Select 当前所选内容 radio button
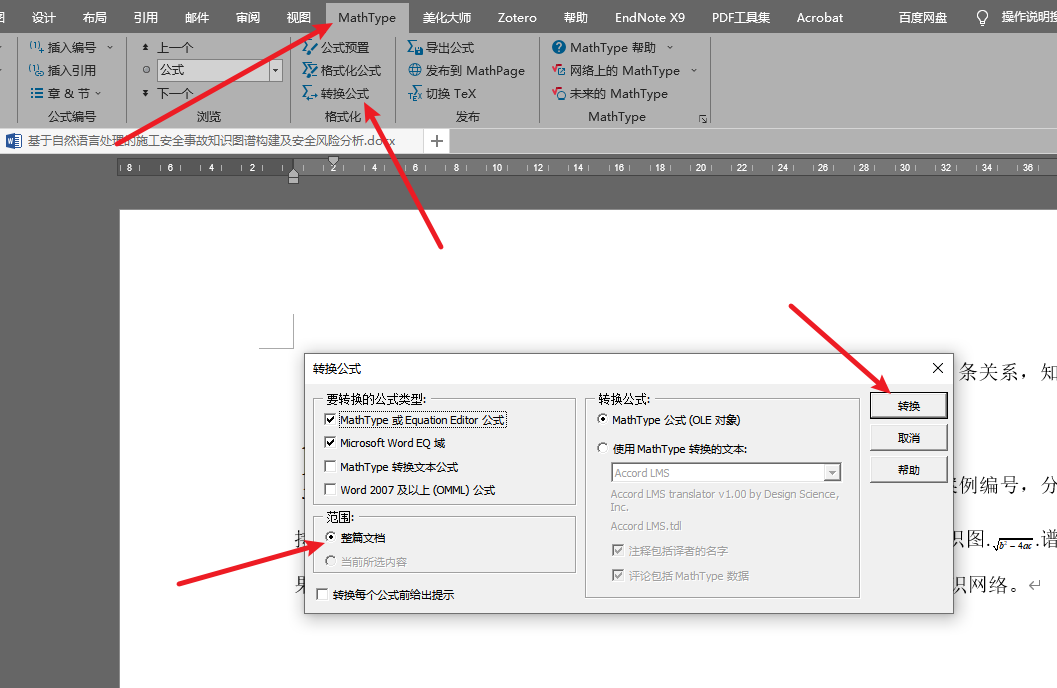This screenshot has width=1057, height=688. pos(330,561)
